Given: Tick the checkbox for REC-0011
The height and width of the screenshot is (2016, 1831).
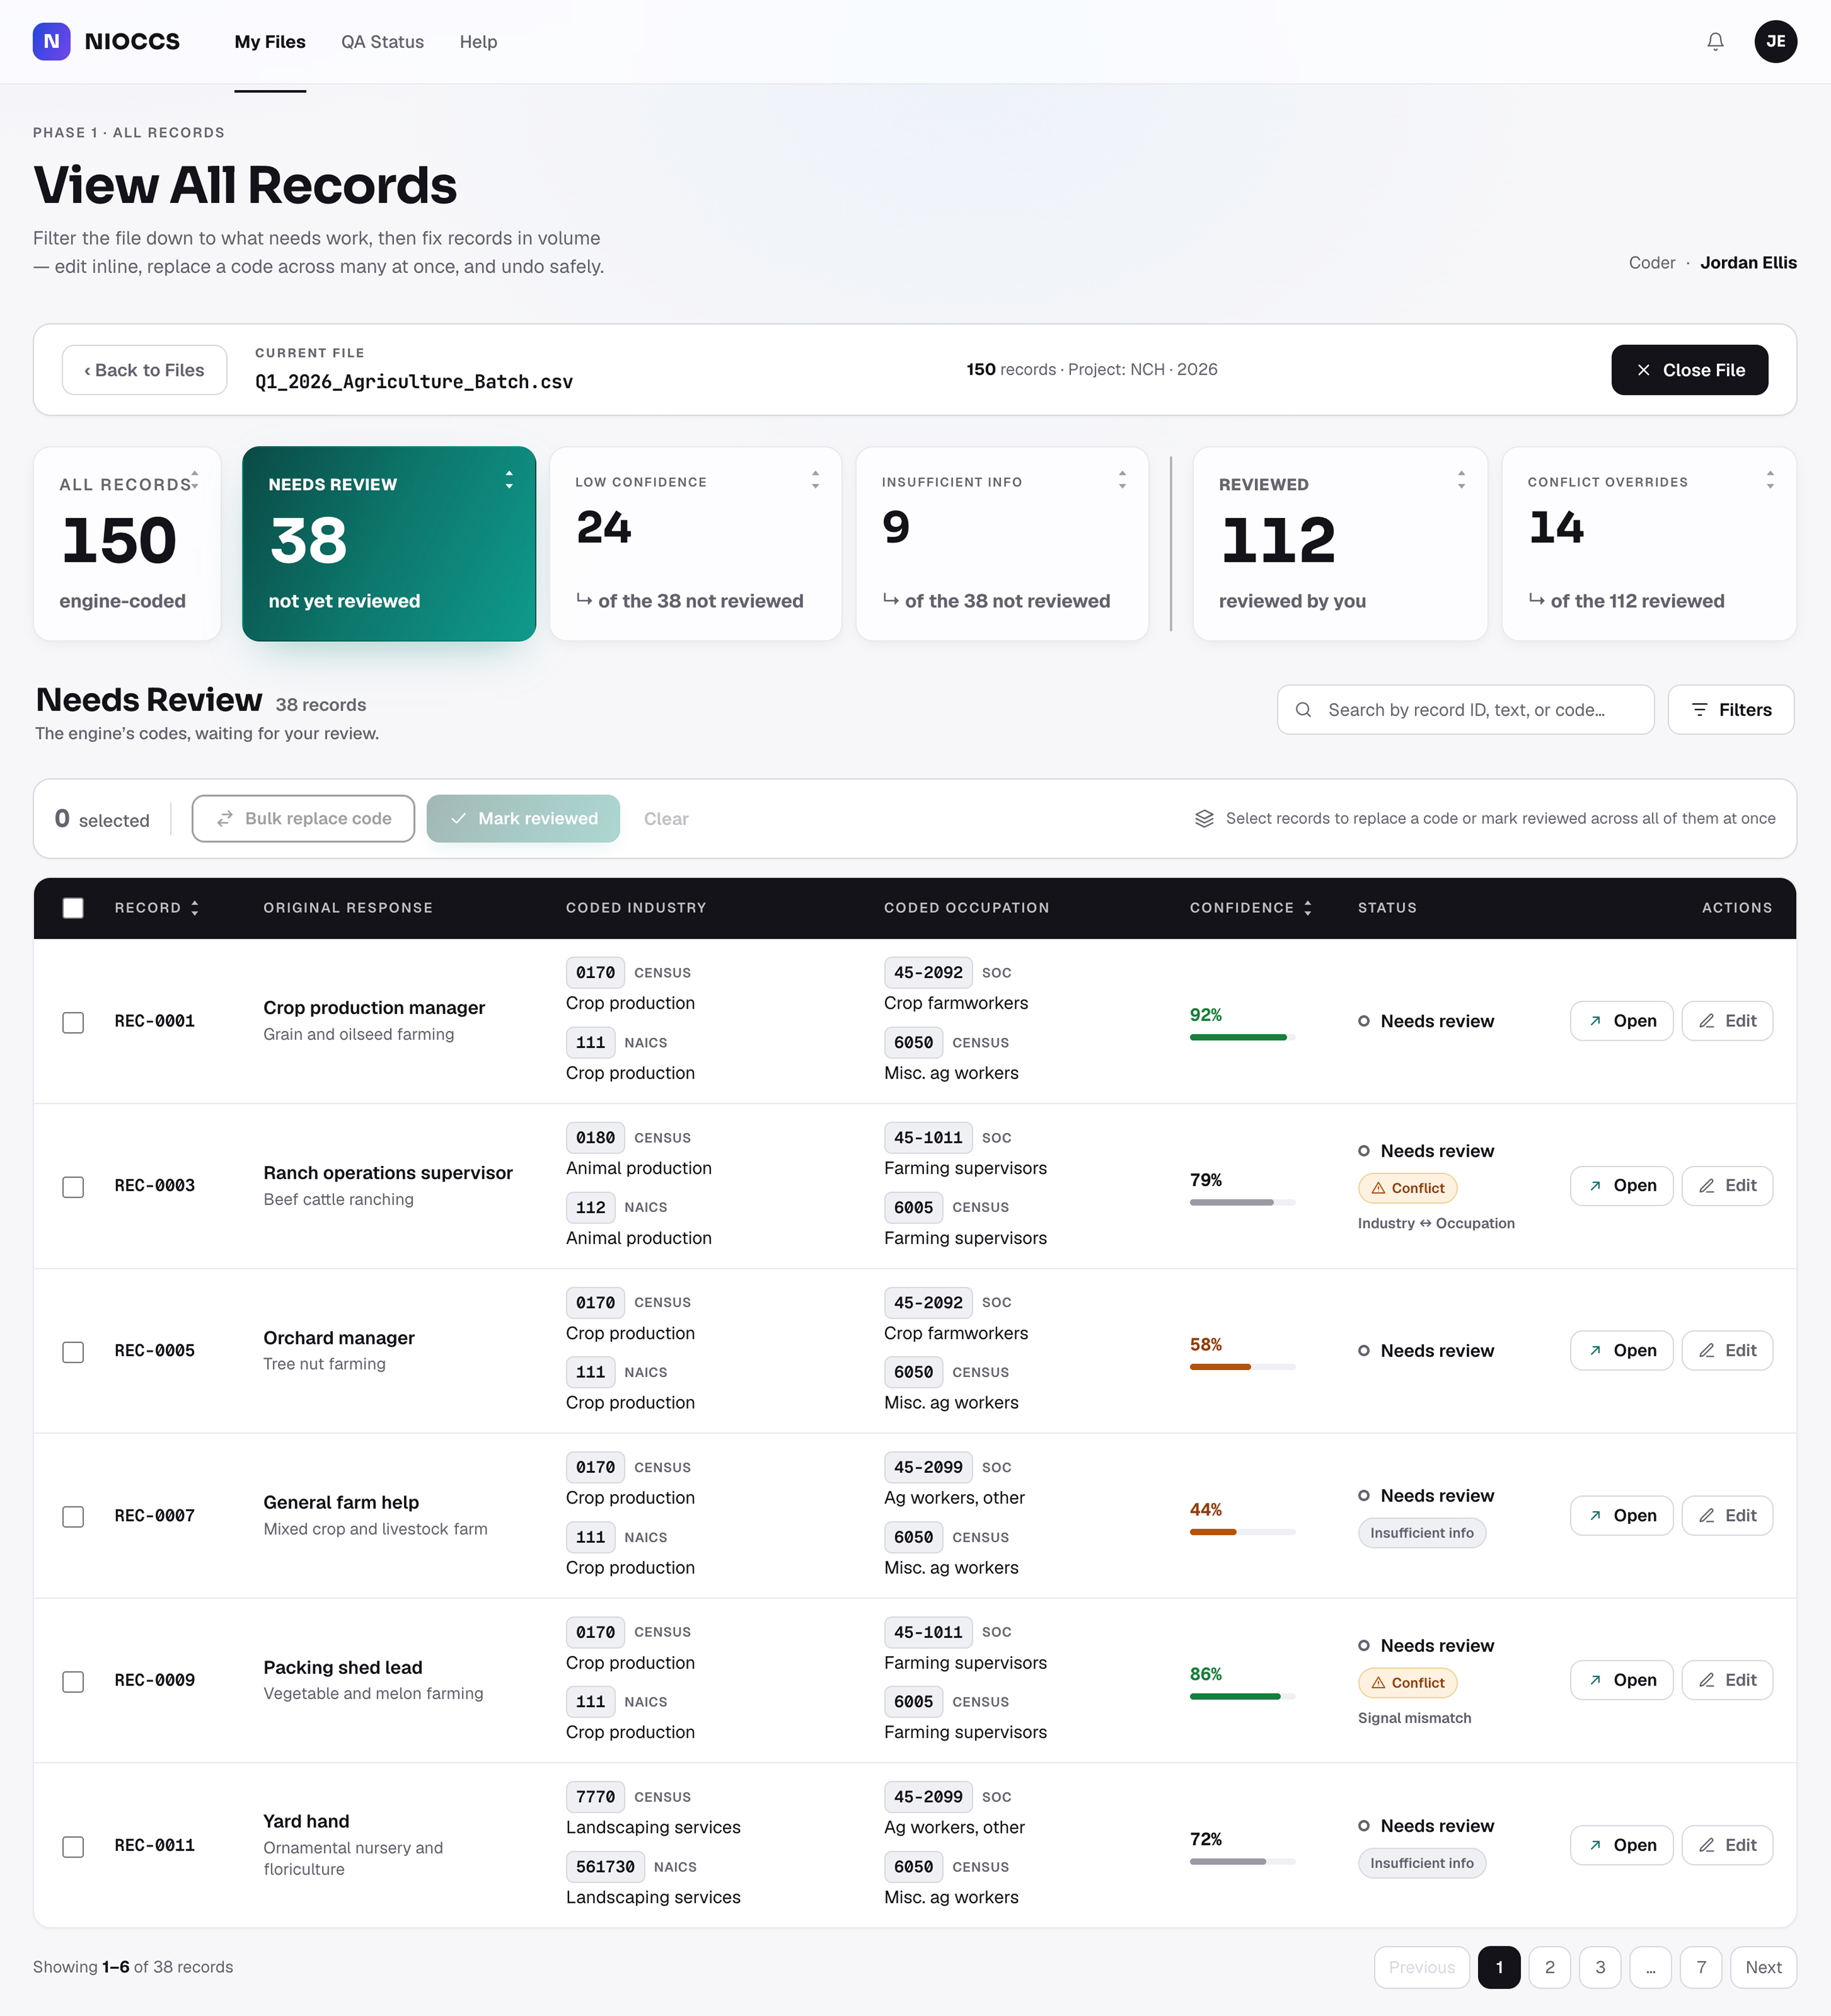Looking at the screenshot, I should tap(73, 1847).
